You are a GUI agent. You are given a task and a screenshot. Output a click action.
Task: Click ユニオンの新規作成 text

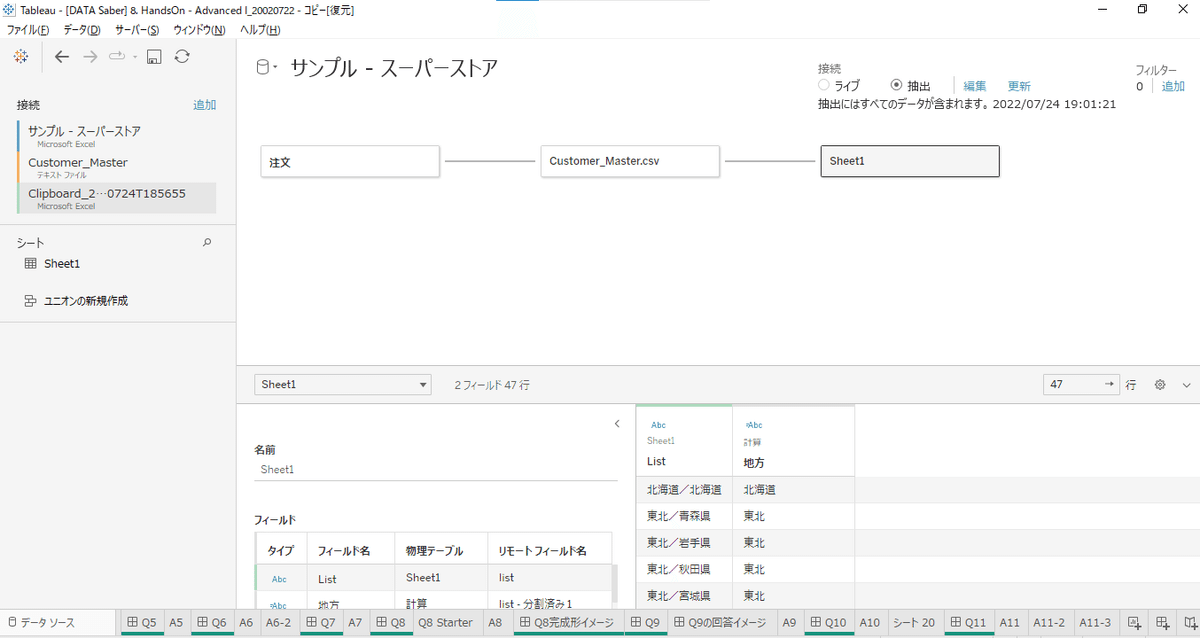coord(86,300)
